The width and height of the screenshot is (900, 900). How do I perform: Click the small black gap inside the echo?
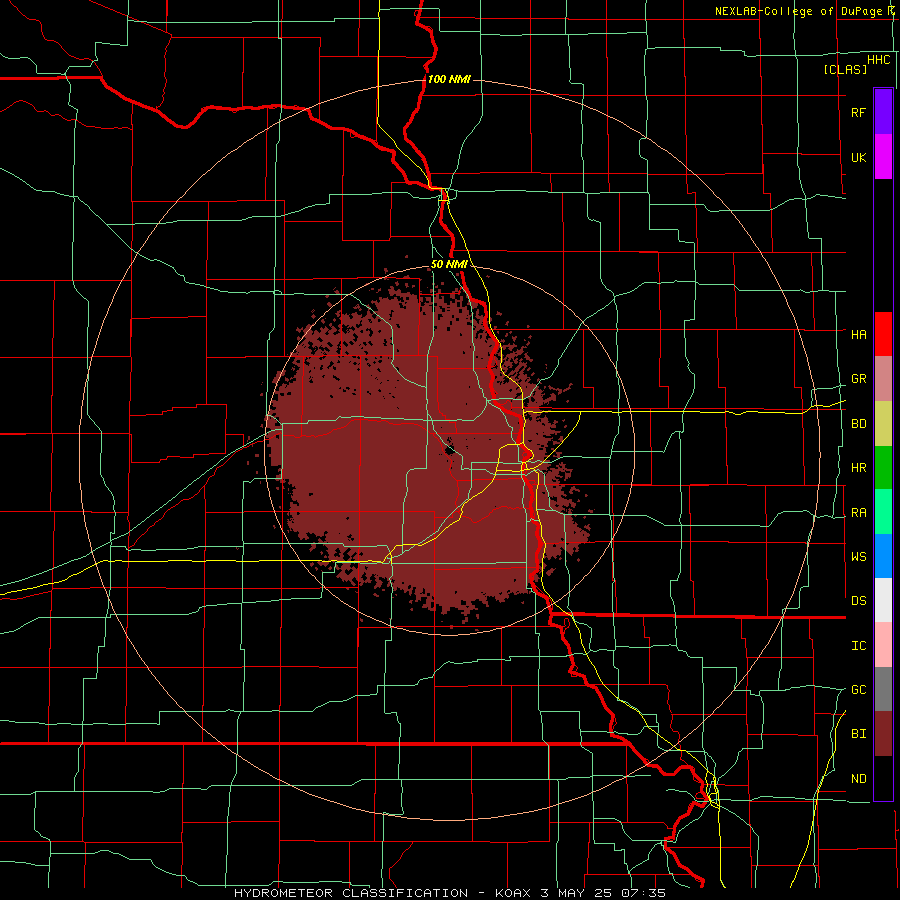(449, 448)
